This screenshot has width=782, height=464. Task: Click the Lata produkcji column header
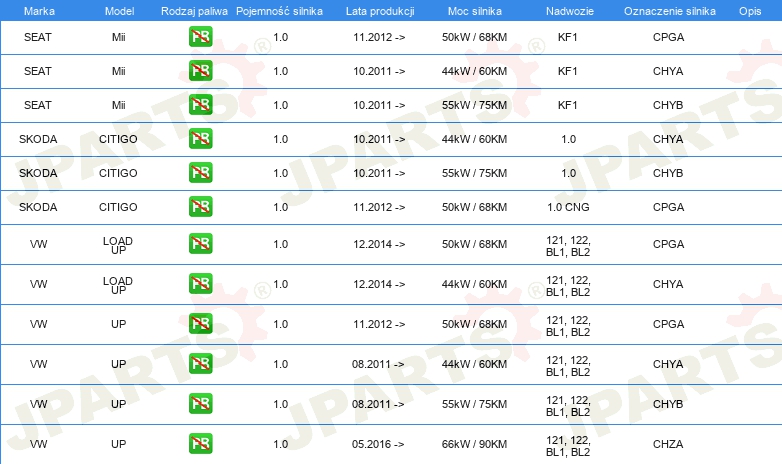pyautogui.click(x=380, y=11)
